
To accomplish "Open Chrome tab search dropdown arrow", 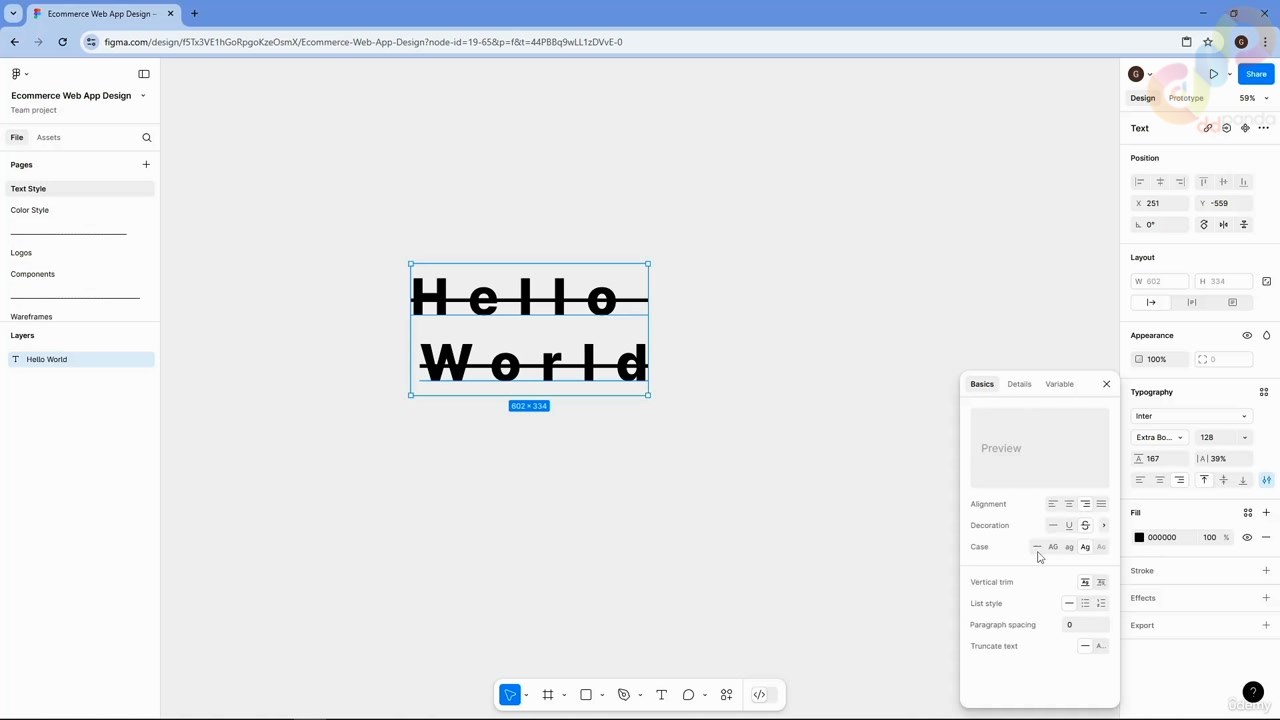I will [x=14, y=14].
